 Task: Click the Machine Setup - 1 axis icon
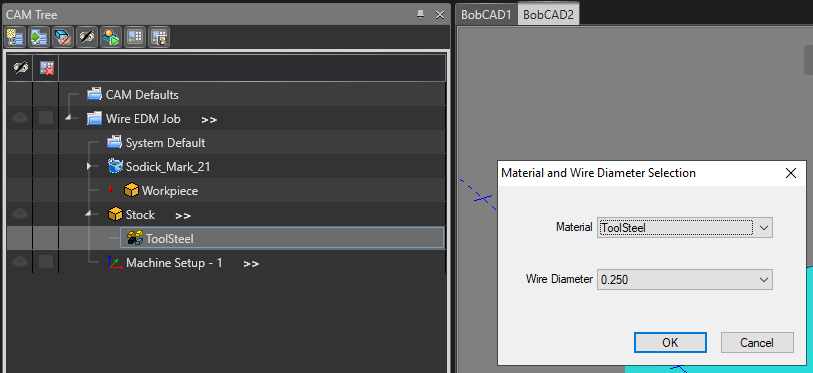[115, 262]
